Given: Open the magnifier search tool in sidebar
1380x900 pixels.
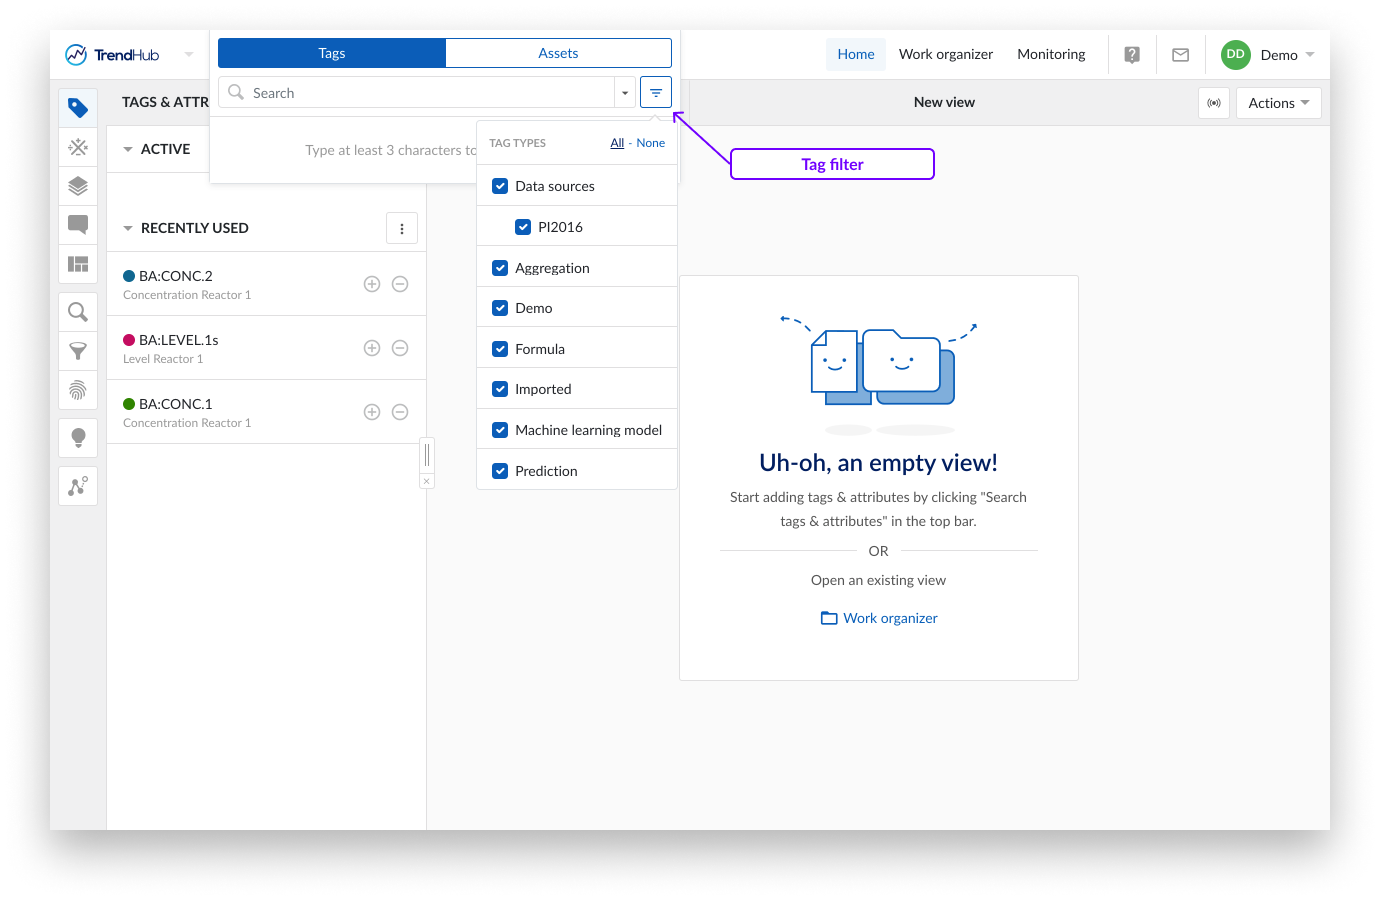Looking at the screenshot, I should 78,312.
